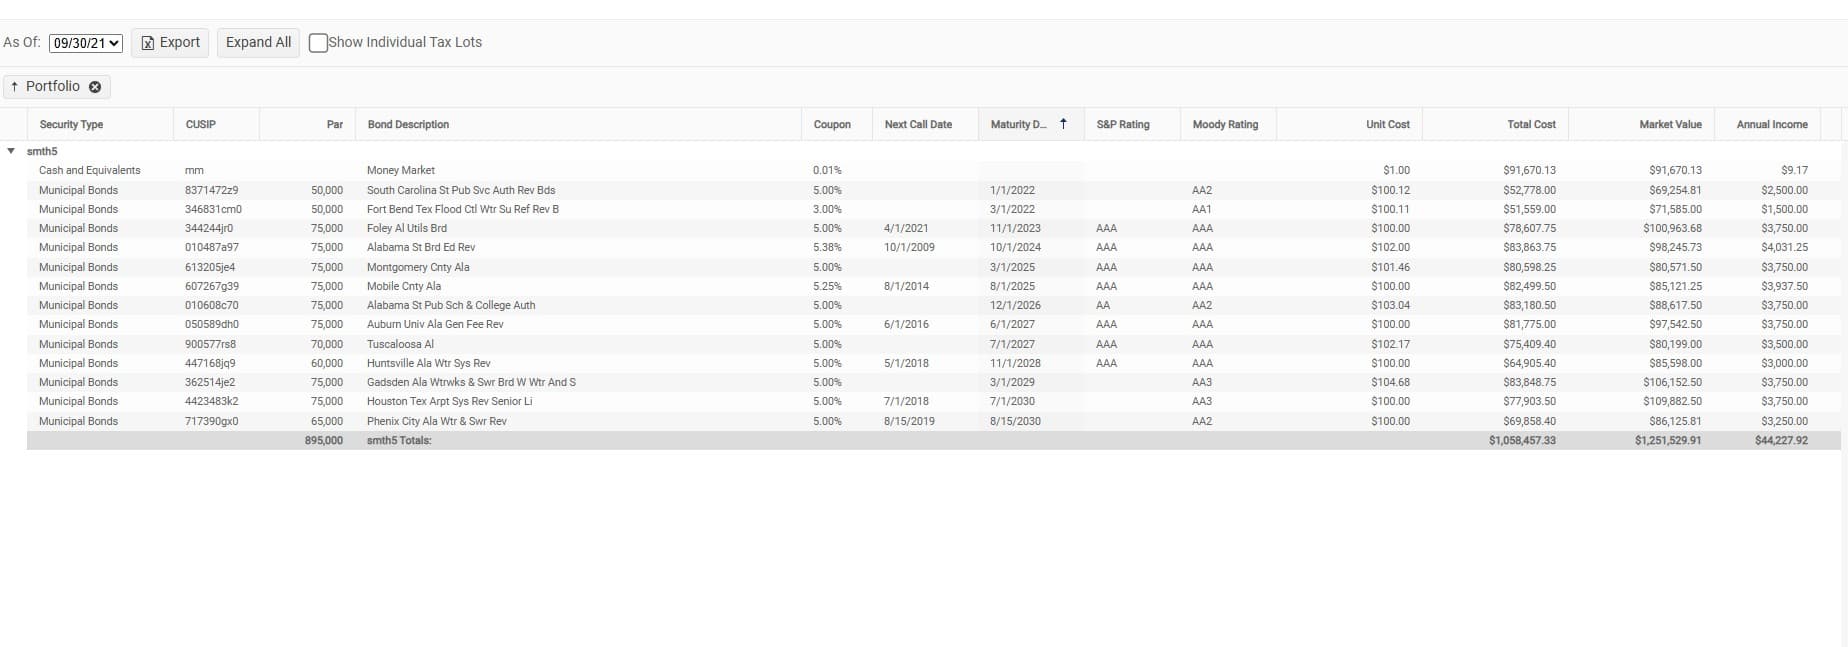
Task: Click the 895,000 total par value
Action: [x=324, y=440]
